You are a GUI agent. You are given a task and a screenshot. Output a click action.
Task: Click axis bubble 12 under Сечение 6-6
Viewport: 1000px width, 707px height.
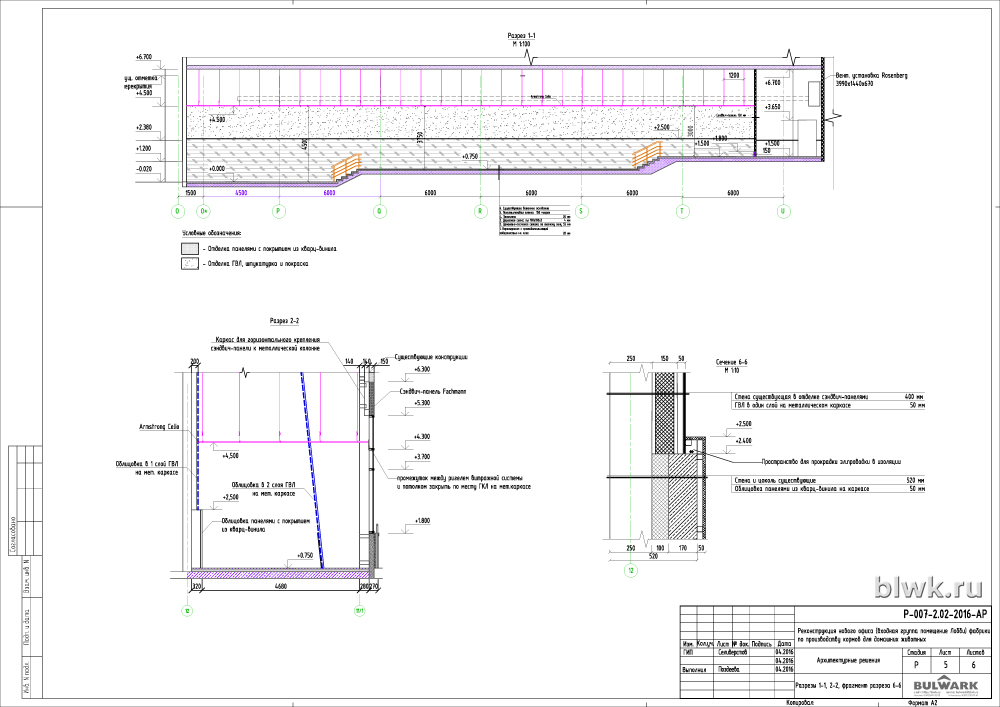[630, 571]
